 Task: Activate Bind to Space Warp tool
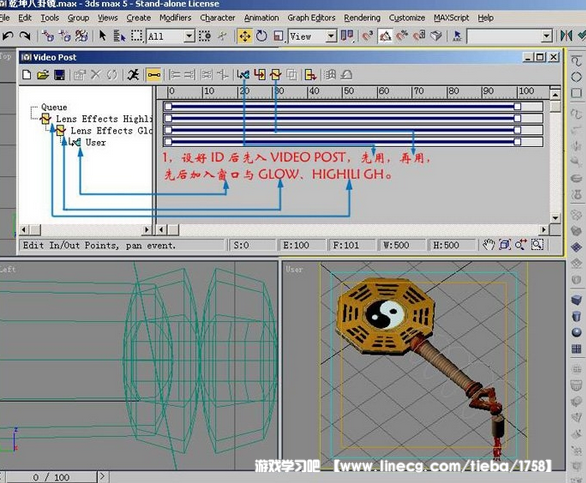(x=81, y=36)
